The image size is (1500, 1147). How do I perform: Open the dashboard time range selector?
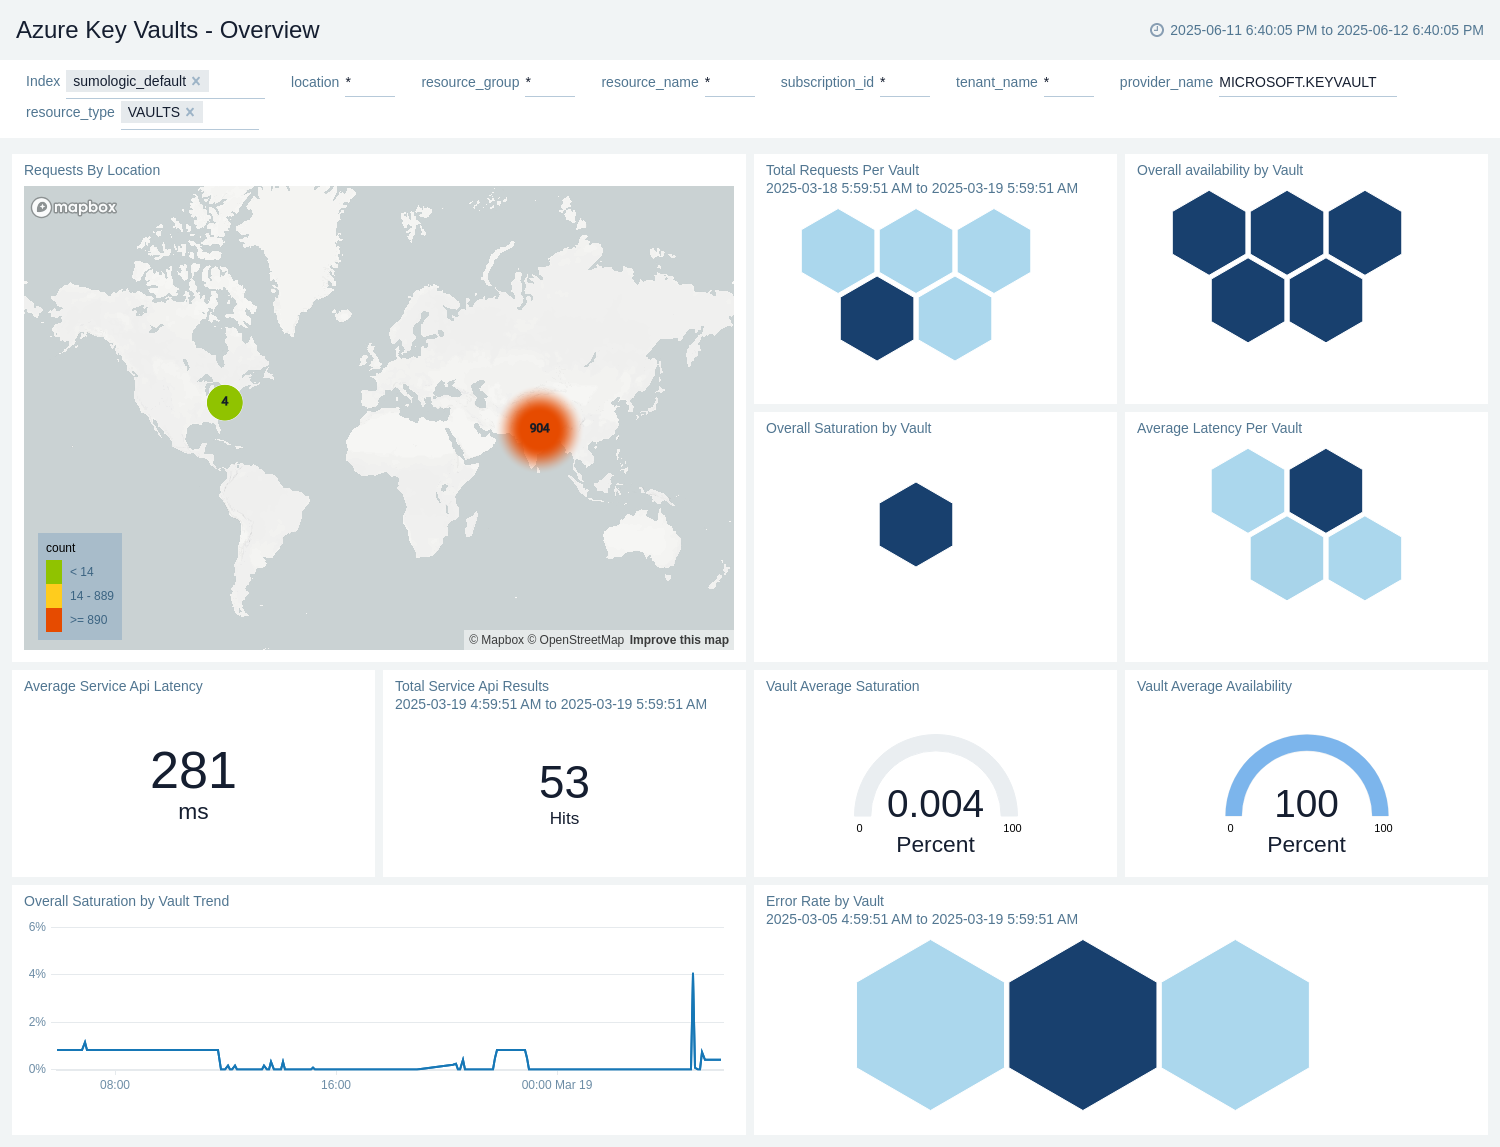[1317, 30]
